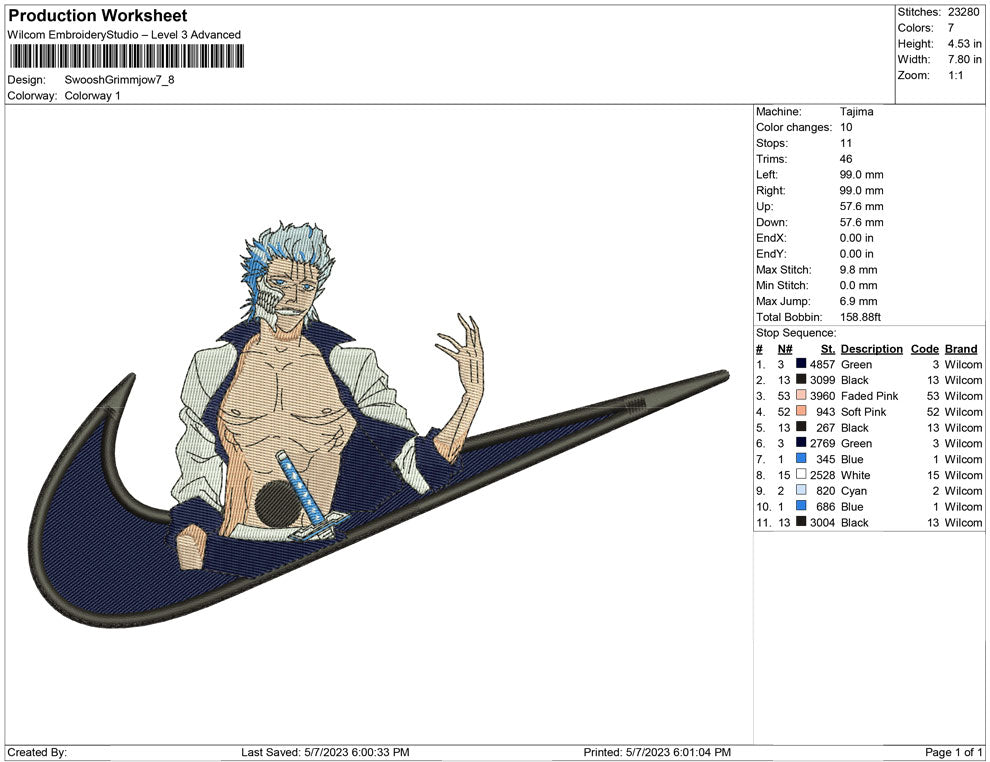Click the Stops value 11
The width and height of the screenshot is (990, 762).
click(845, 143)
